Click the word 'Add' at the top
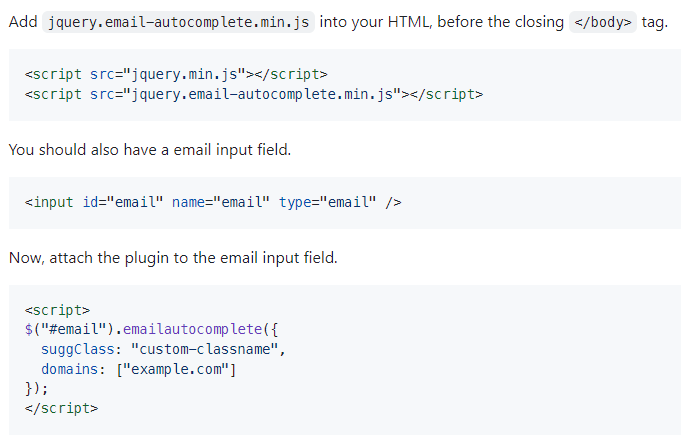The width and height of the screenshot is (681, 438). tap(23, 22)
